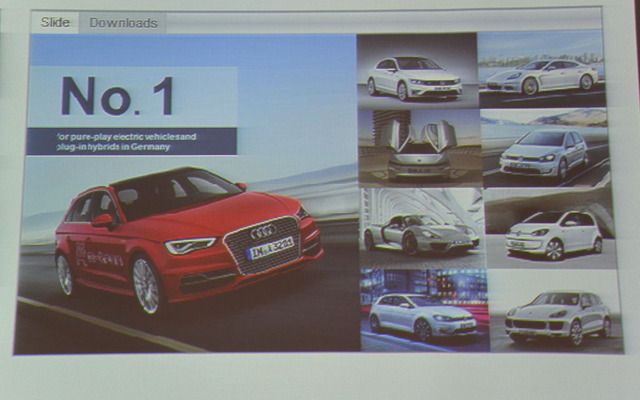Select the VW XL1 open-doors thumbnail

point(420,149)
